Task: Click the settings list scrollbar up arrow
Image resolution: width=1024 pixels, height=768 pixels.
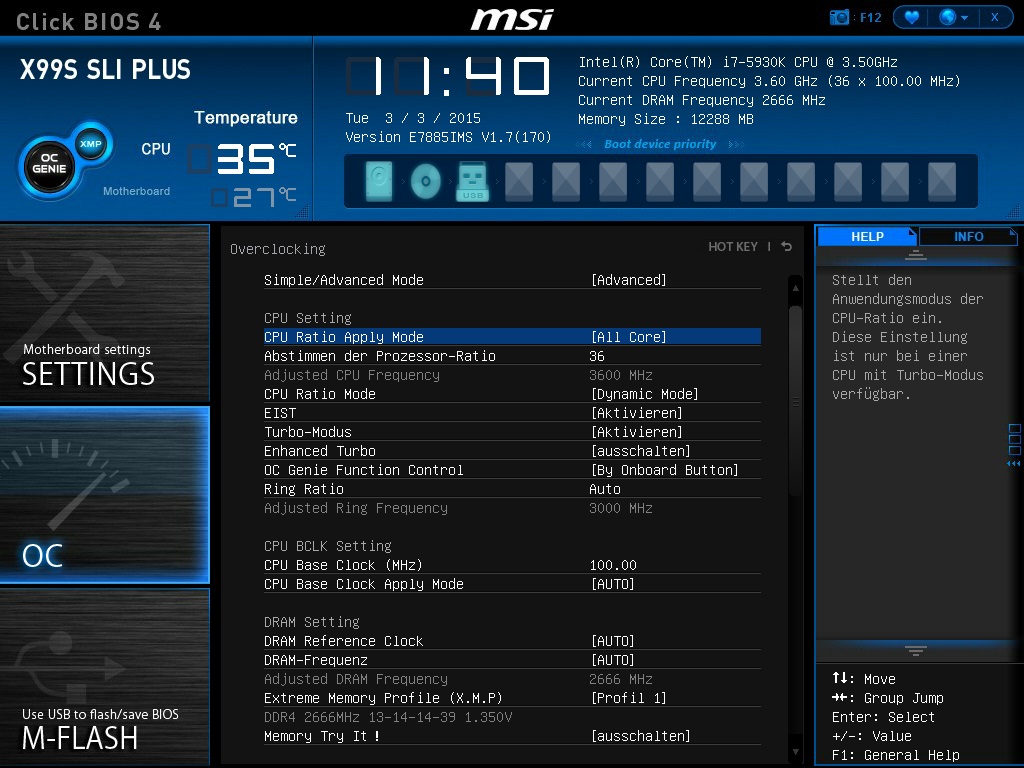Action: [795, 287]
